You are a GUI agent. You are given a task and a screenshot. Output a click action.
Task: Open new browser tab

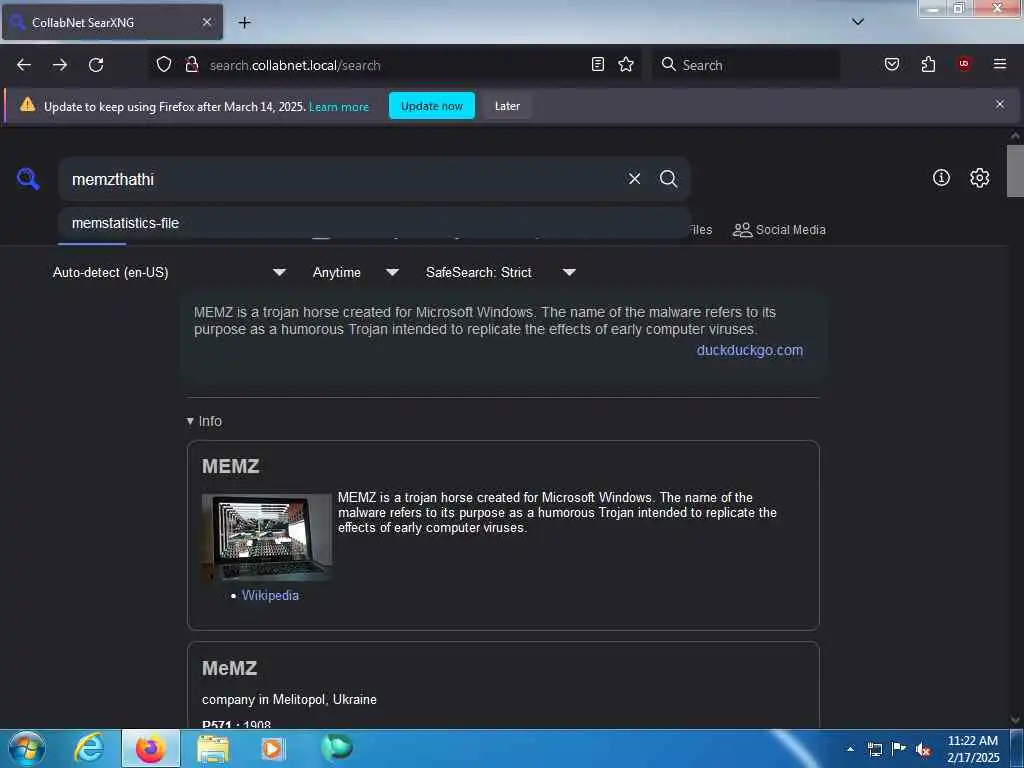(244, 22)
